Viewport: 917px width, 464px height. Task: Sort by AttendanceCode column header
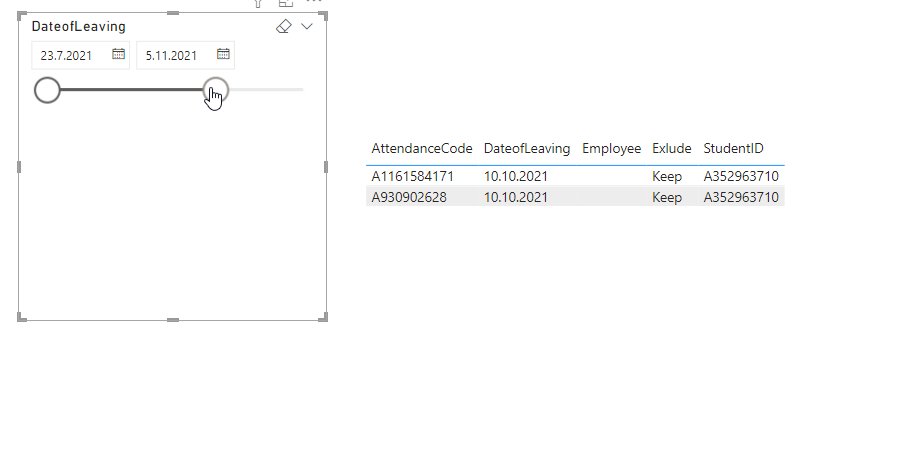point(422,149)
